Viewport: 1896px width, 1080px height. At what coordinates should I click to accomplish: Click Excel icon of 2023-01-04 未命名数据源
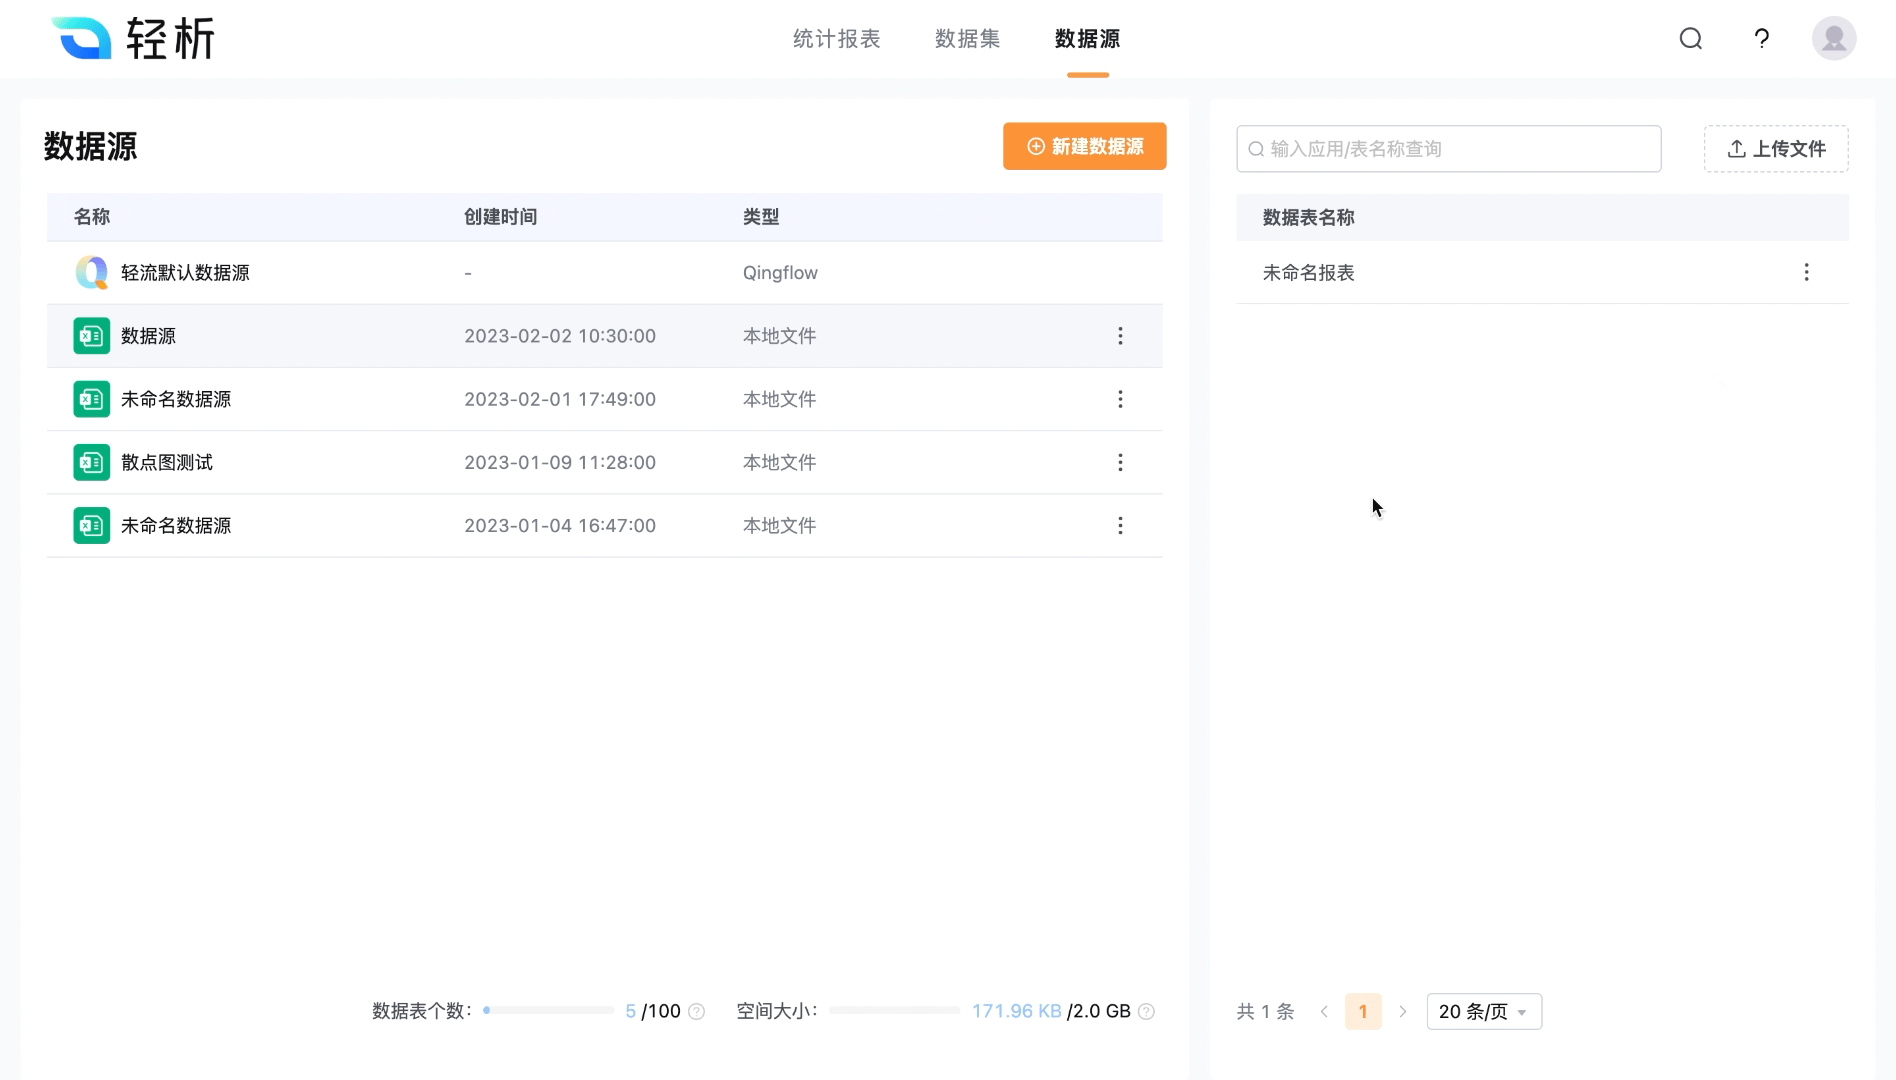coord(92,525)
